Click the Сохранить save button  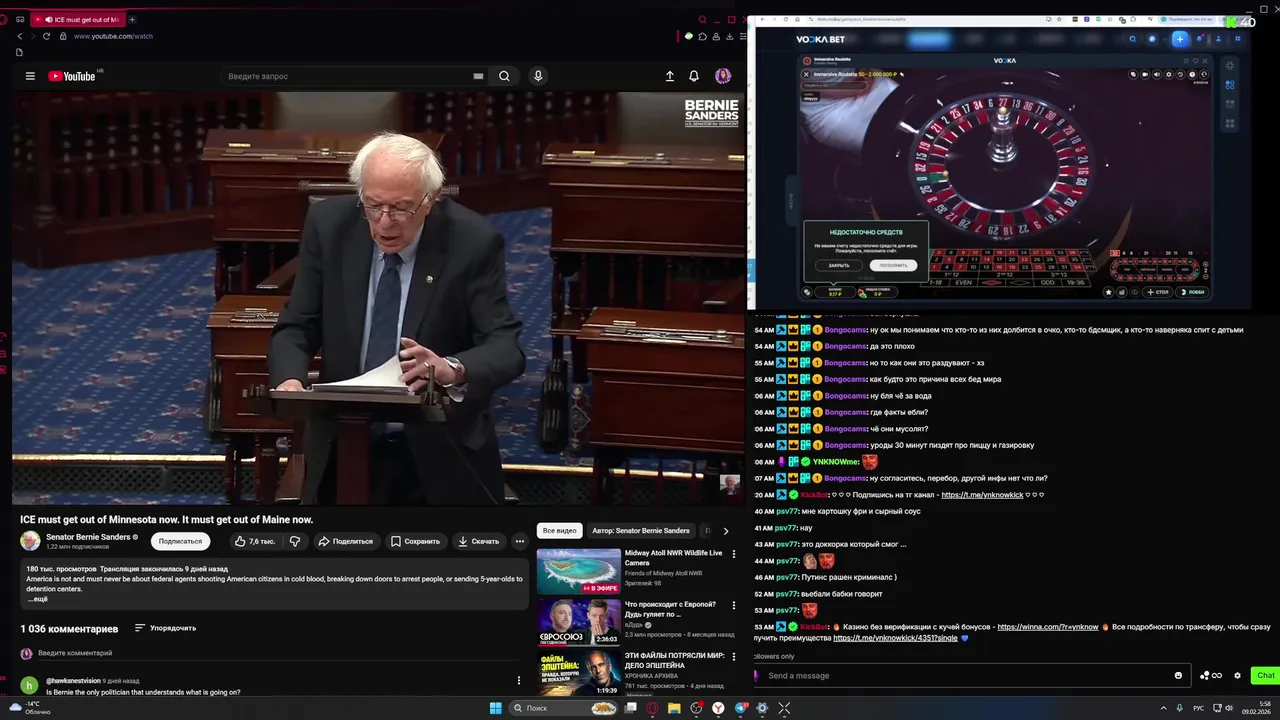click(x=415, y=541)
